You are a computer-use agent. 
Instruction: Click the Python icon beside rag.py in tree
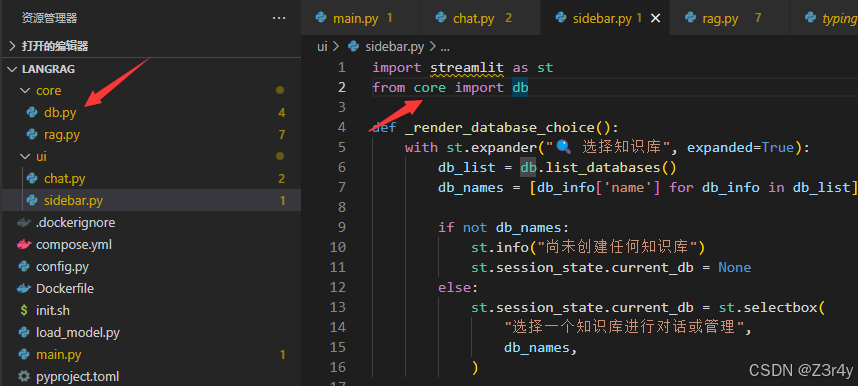point(32,135)
